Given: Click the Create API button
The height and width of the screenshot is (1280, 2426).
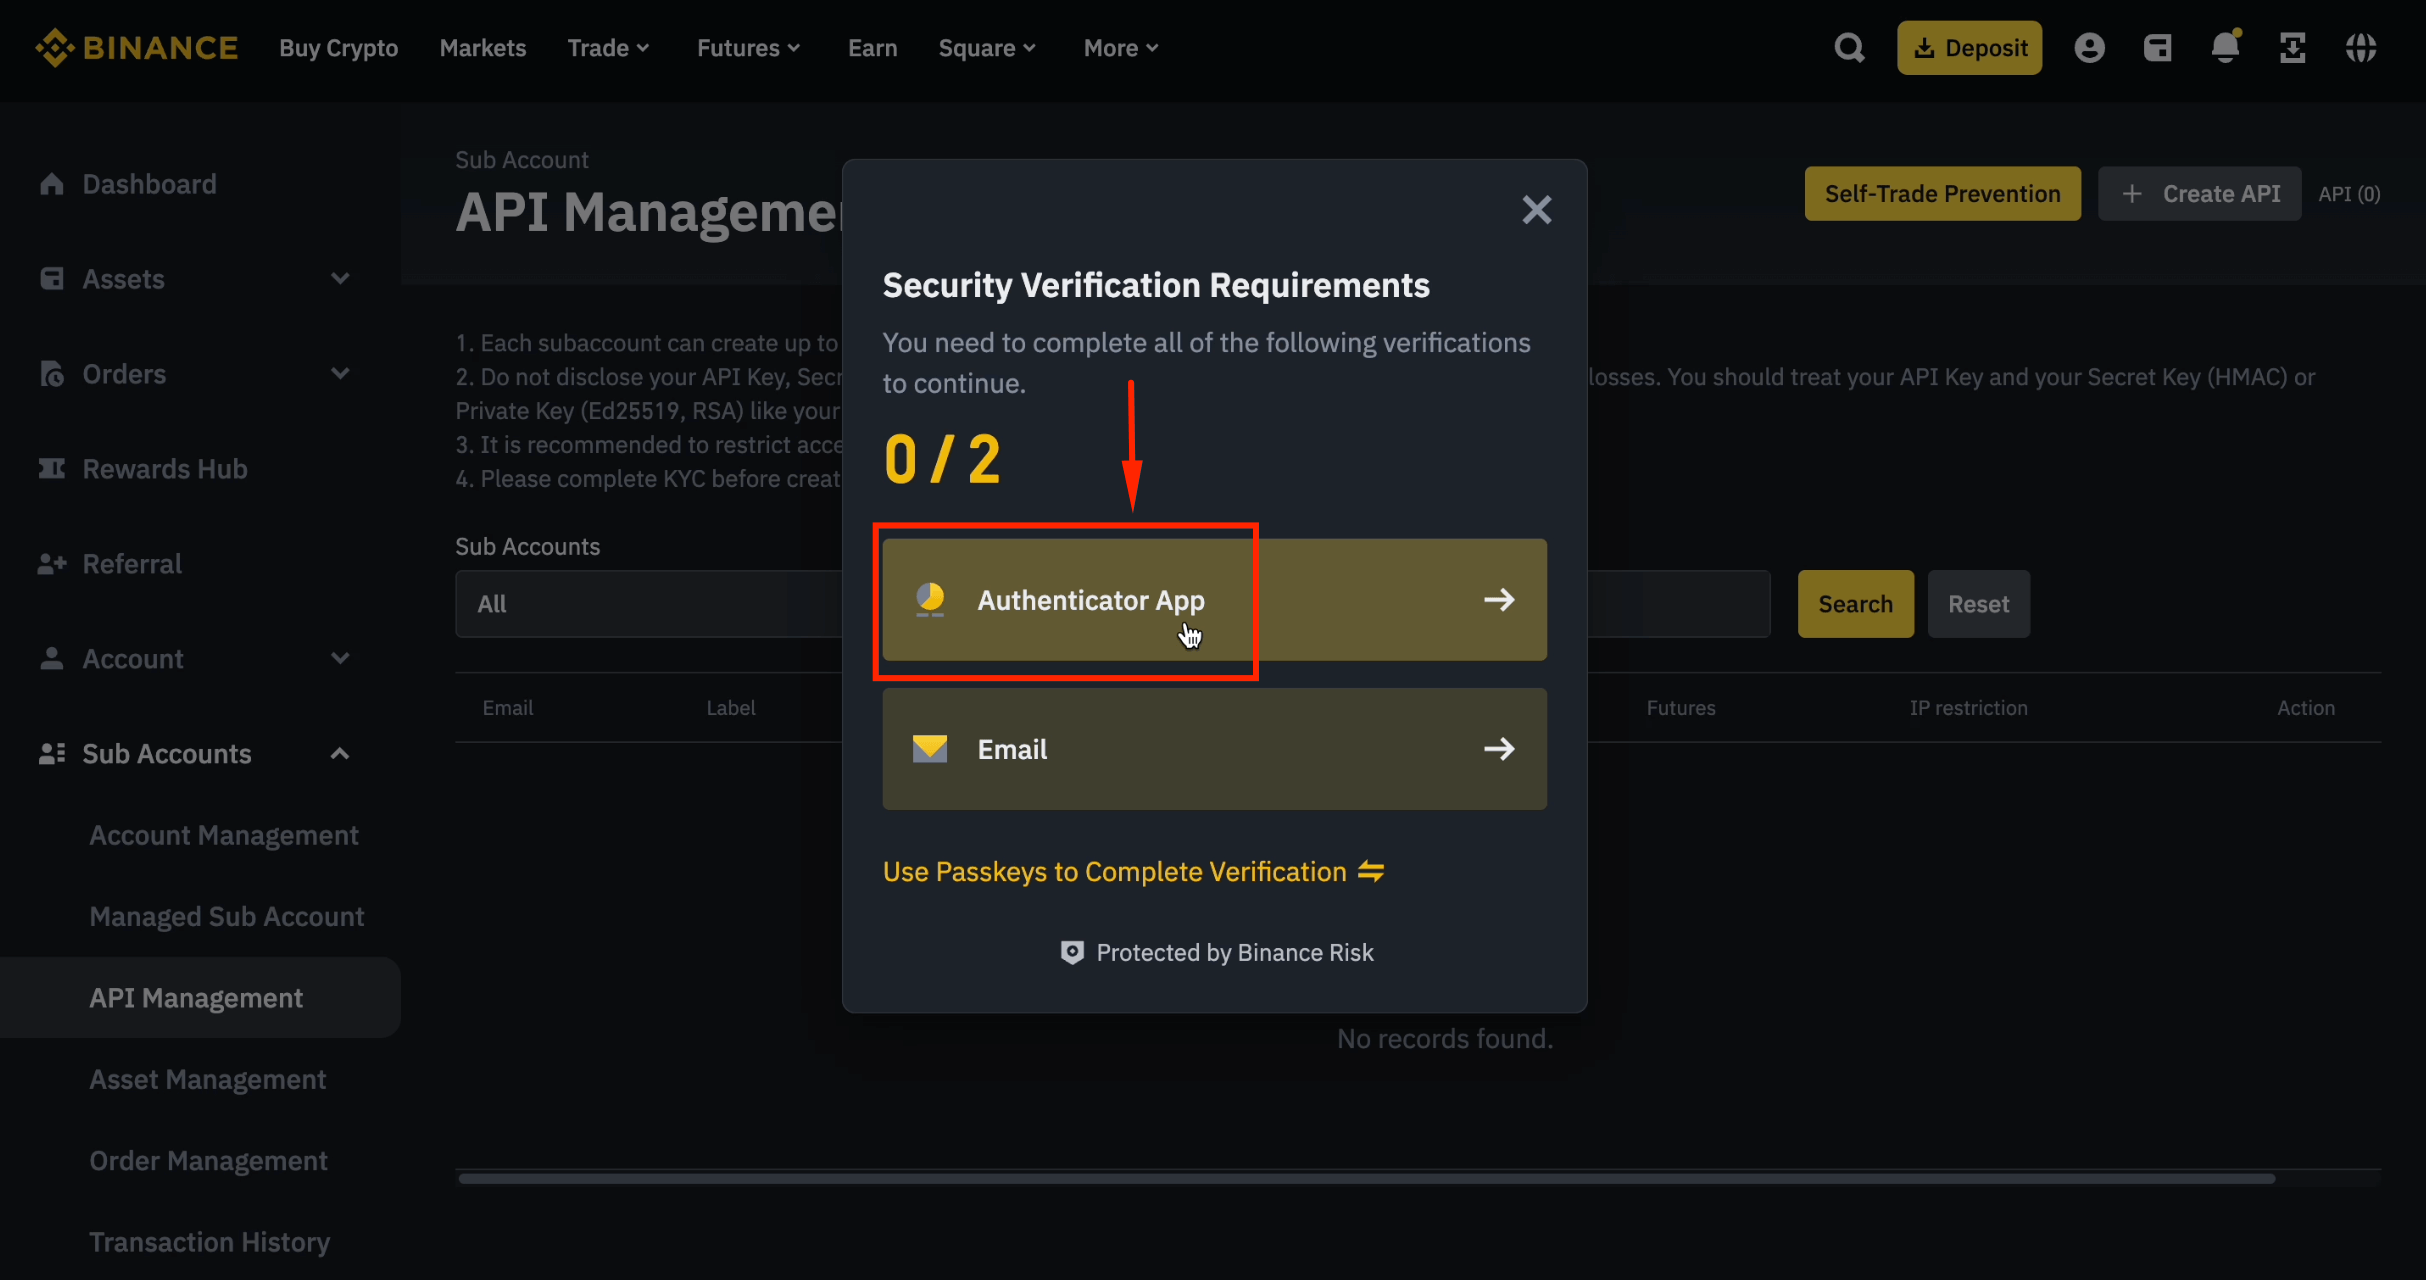Looking at the screenshot, I should [x=2200, y=193].
